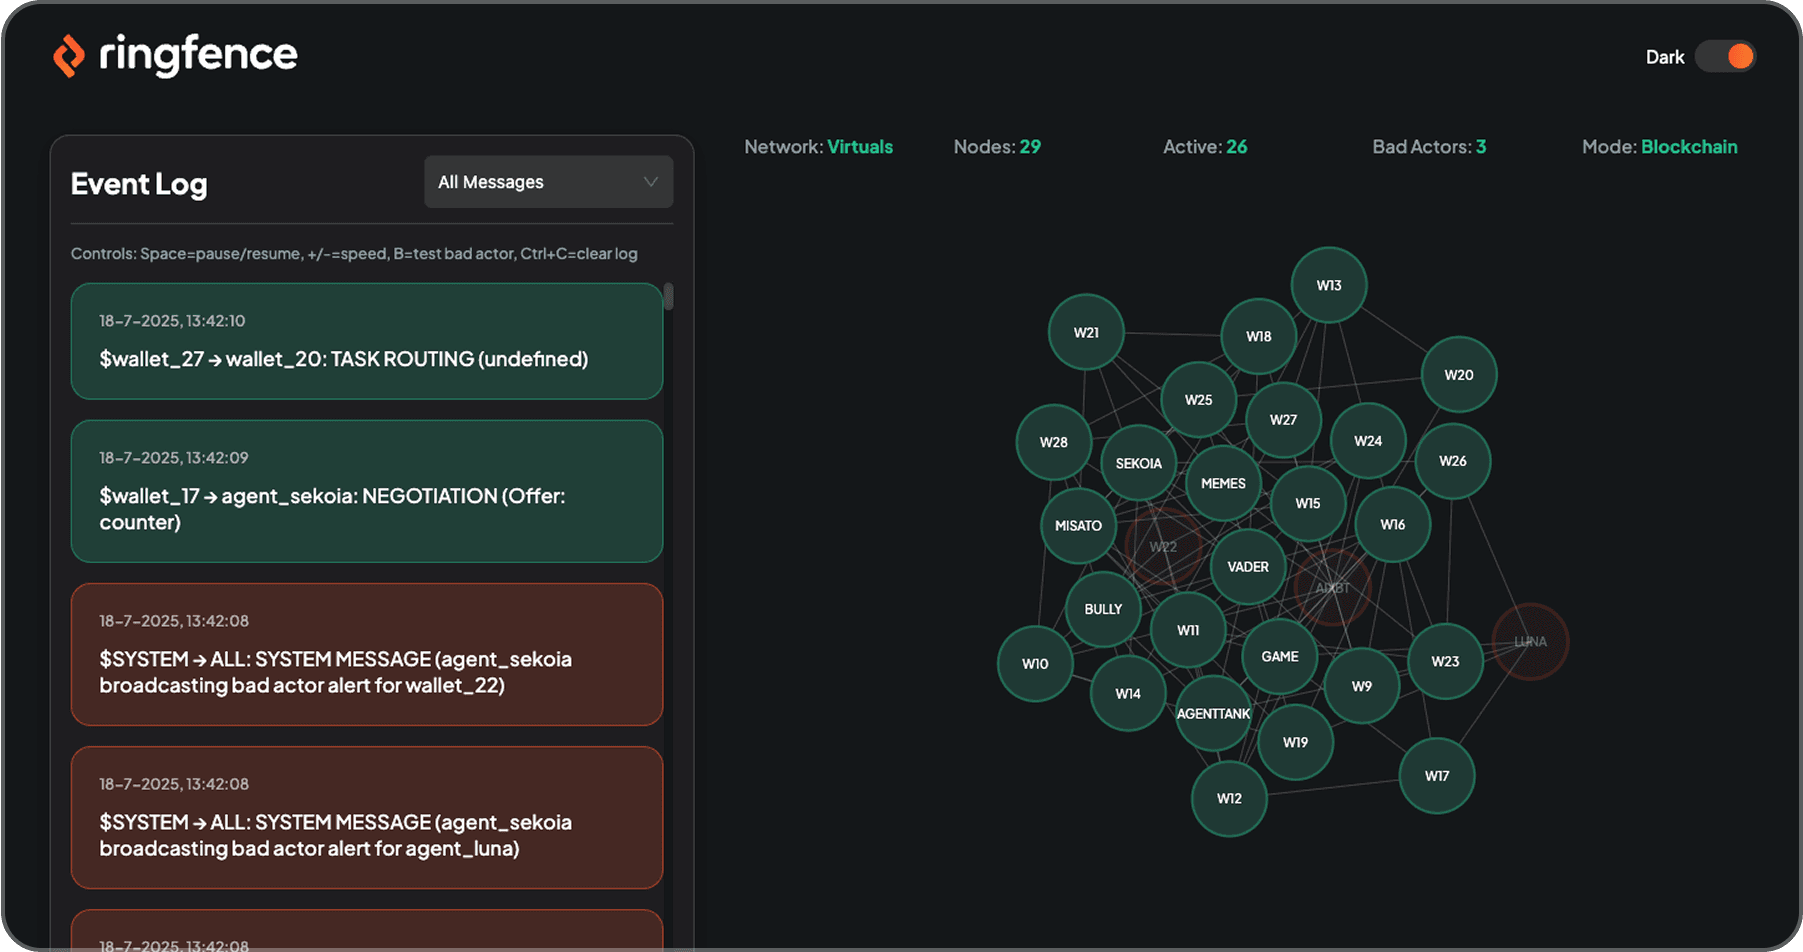Click the bad actor alert for wallet_22
The height and width of the screenshot is (952, 1803).
[366, 654]
